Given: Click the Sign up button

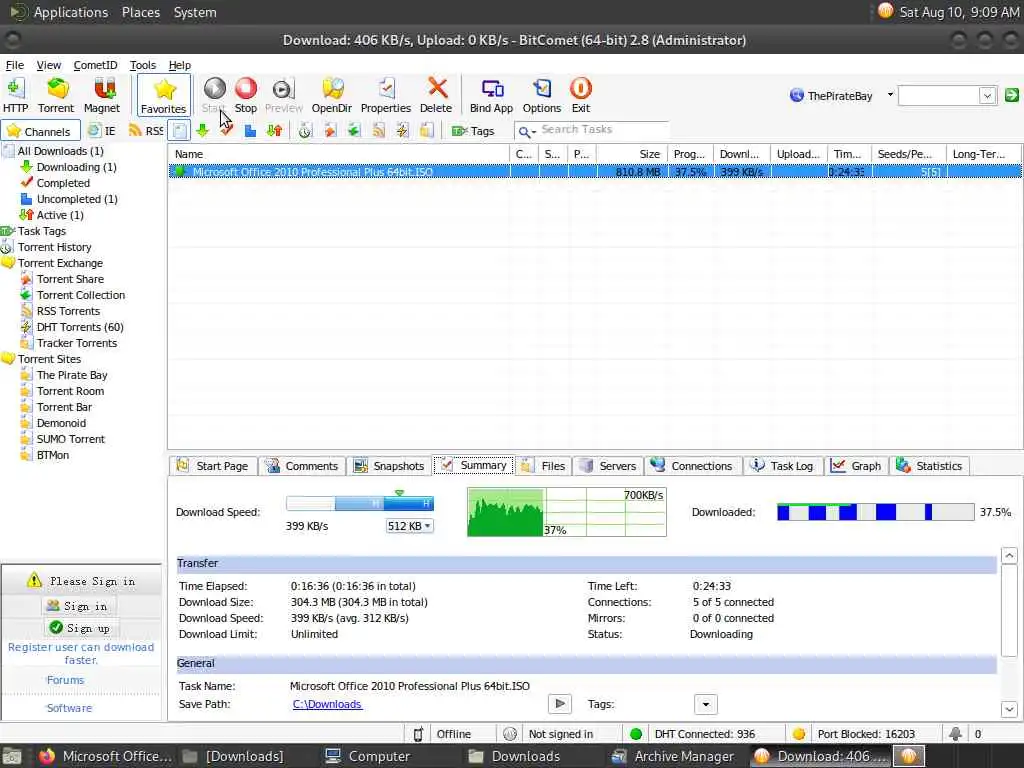Looking at the screenshot, I should [x=80, y=628].
